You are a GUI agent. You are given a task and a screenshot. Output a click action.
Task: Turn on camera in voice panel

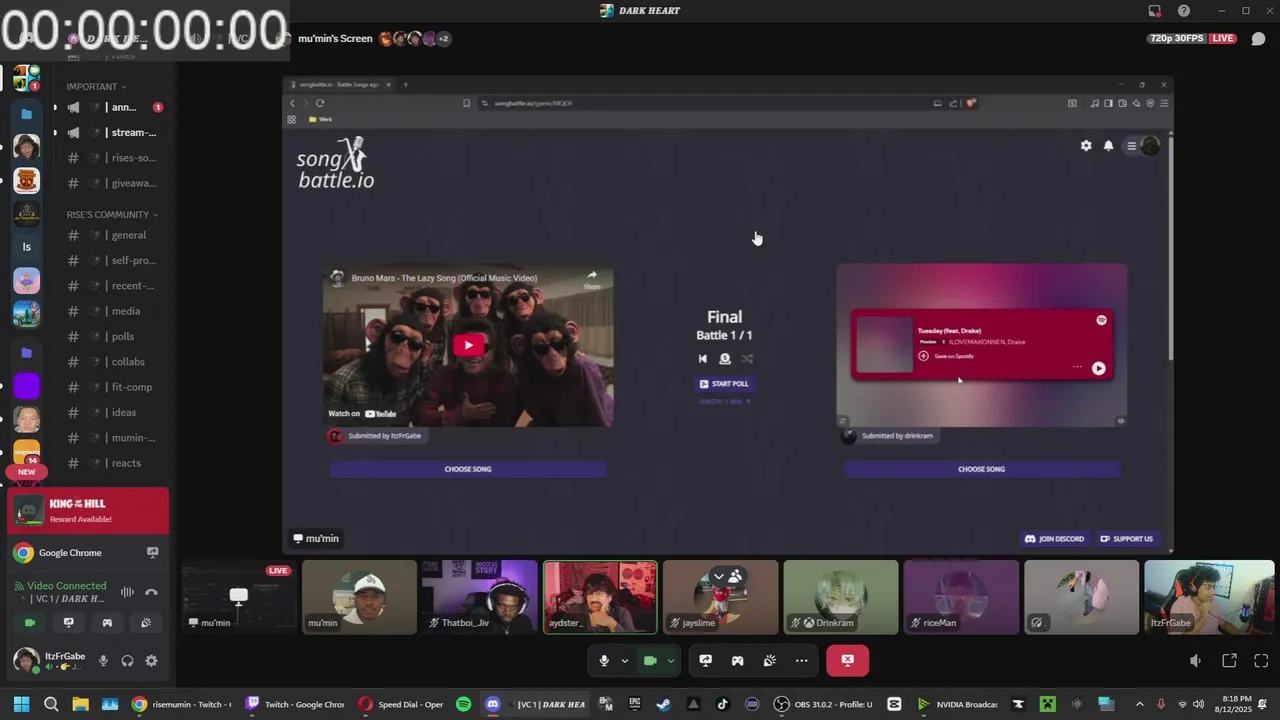(30, 622)
